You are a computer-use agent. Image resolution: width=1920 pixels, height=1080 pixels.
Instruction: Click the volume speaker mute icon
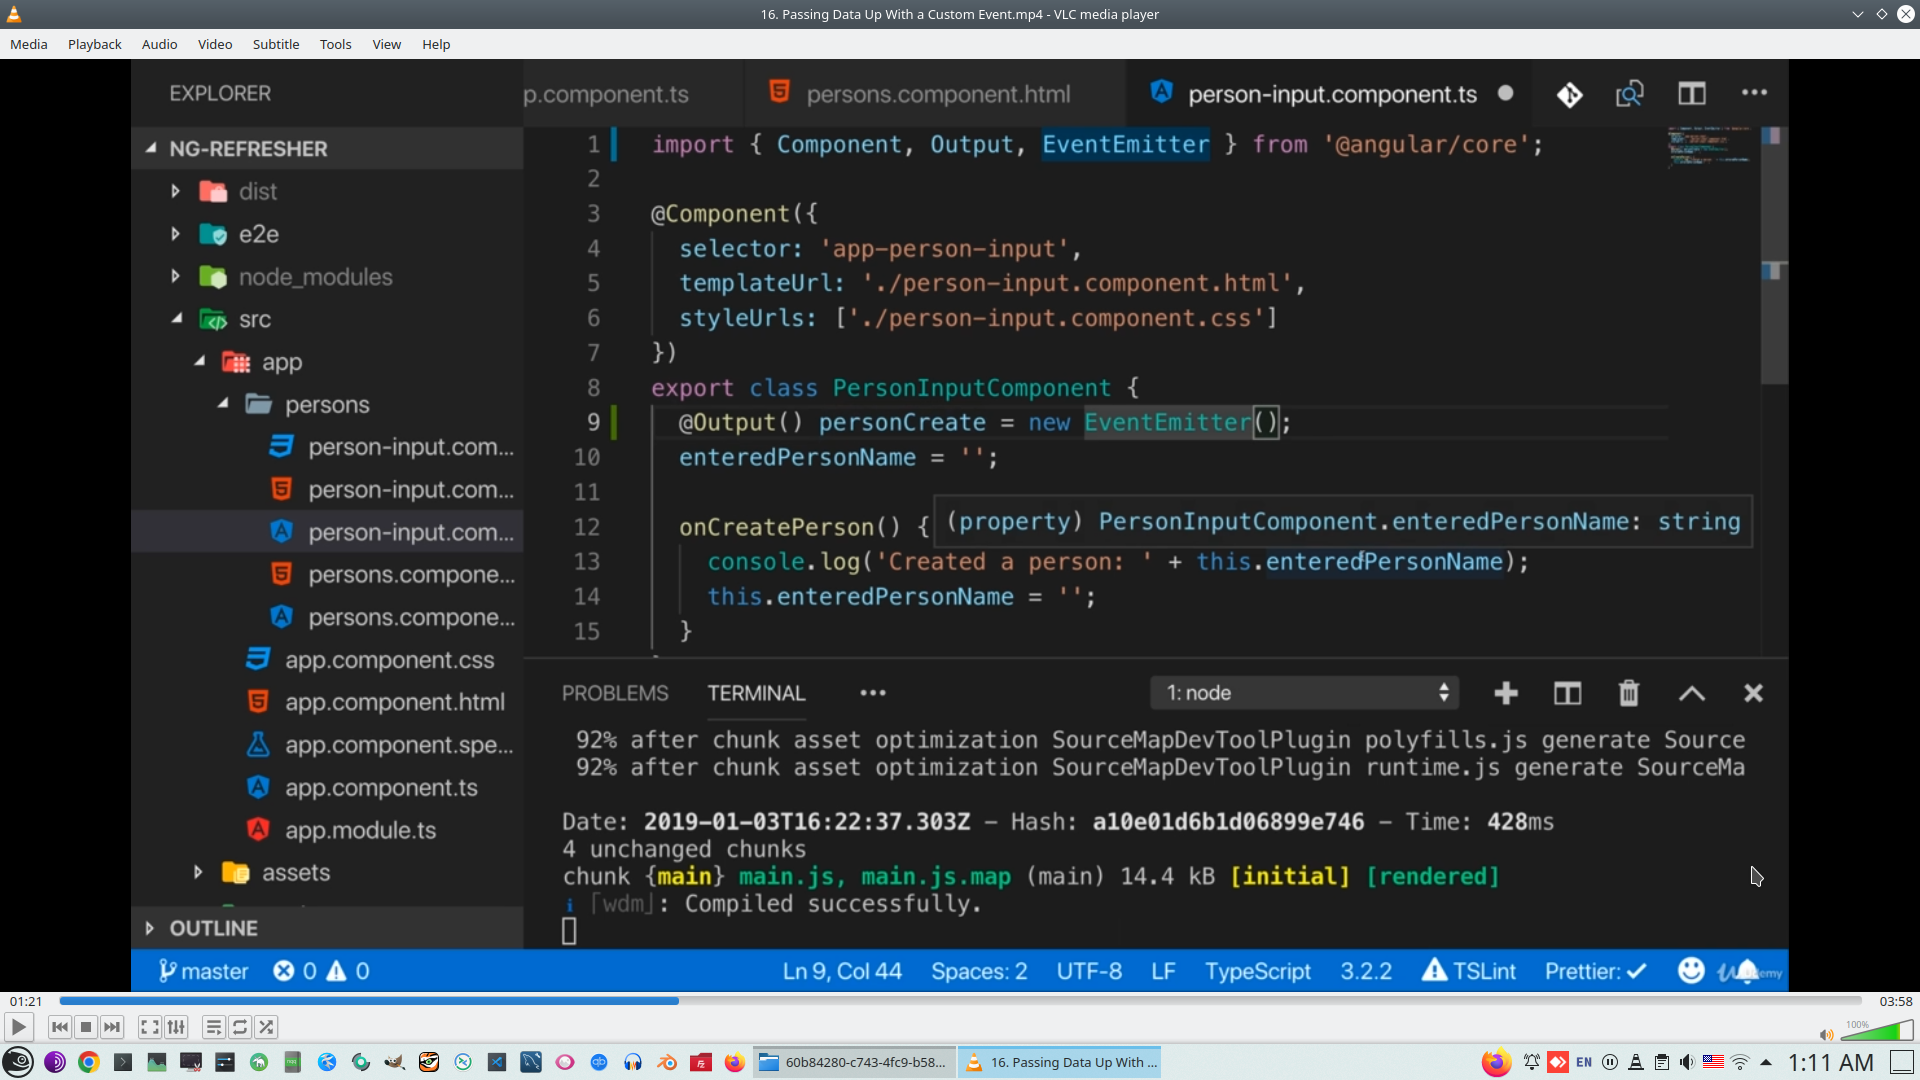pyautogui.click(x=1826, y=1035)
